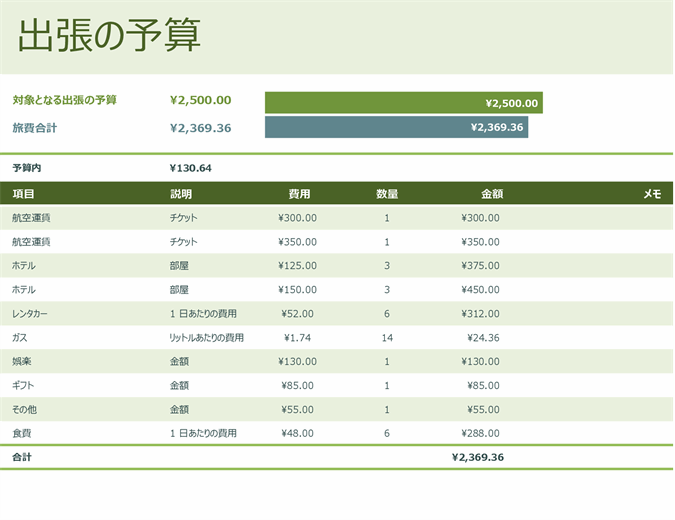Click the 出張の予算 title heading
Viewport: 675px width, 520px height.
pos(109,36)
